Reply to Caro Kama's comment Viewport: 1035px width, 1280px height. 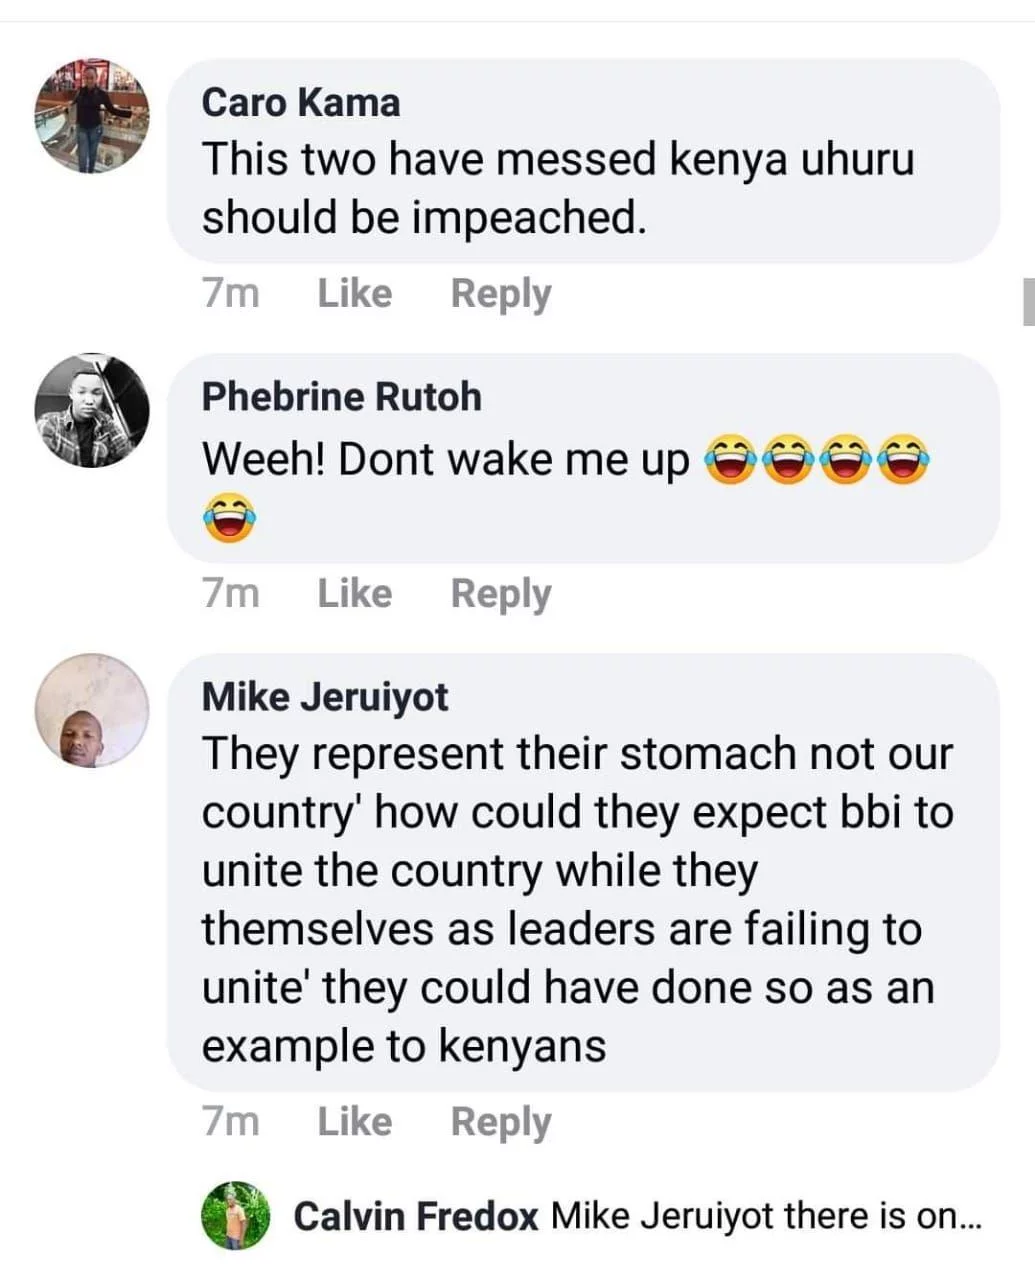point(501,294)
